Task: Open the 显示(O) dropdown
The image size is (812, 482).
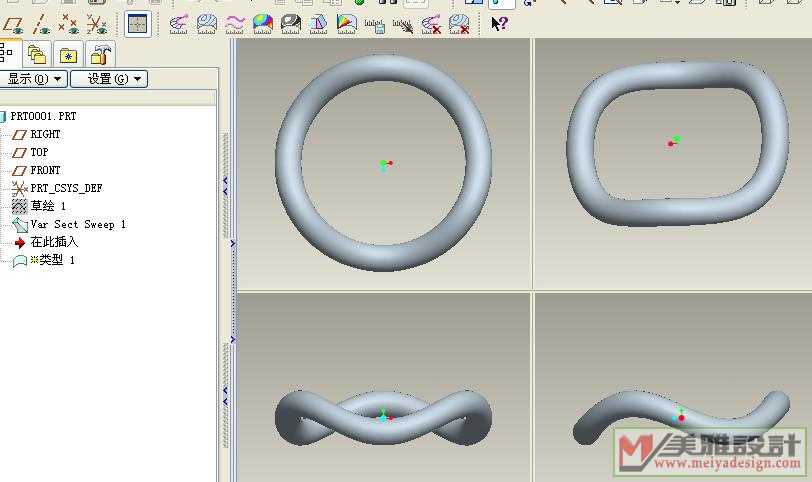Action: click(x=33, y=79)
